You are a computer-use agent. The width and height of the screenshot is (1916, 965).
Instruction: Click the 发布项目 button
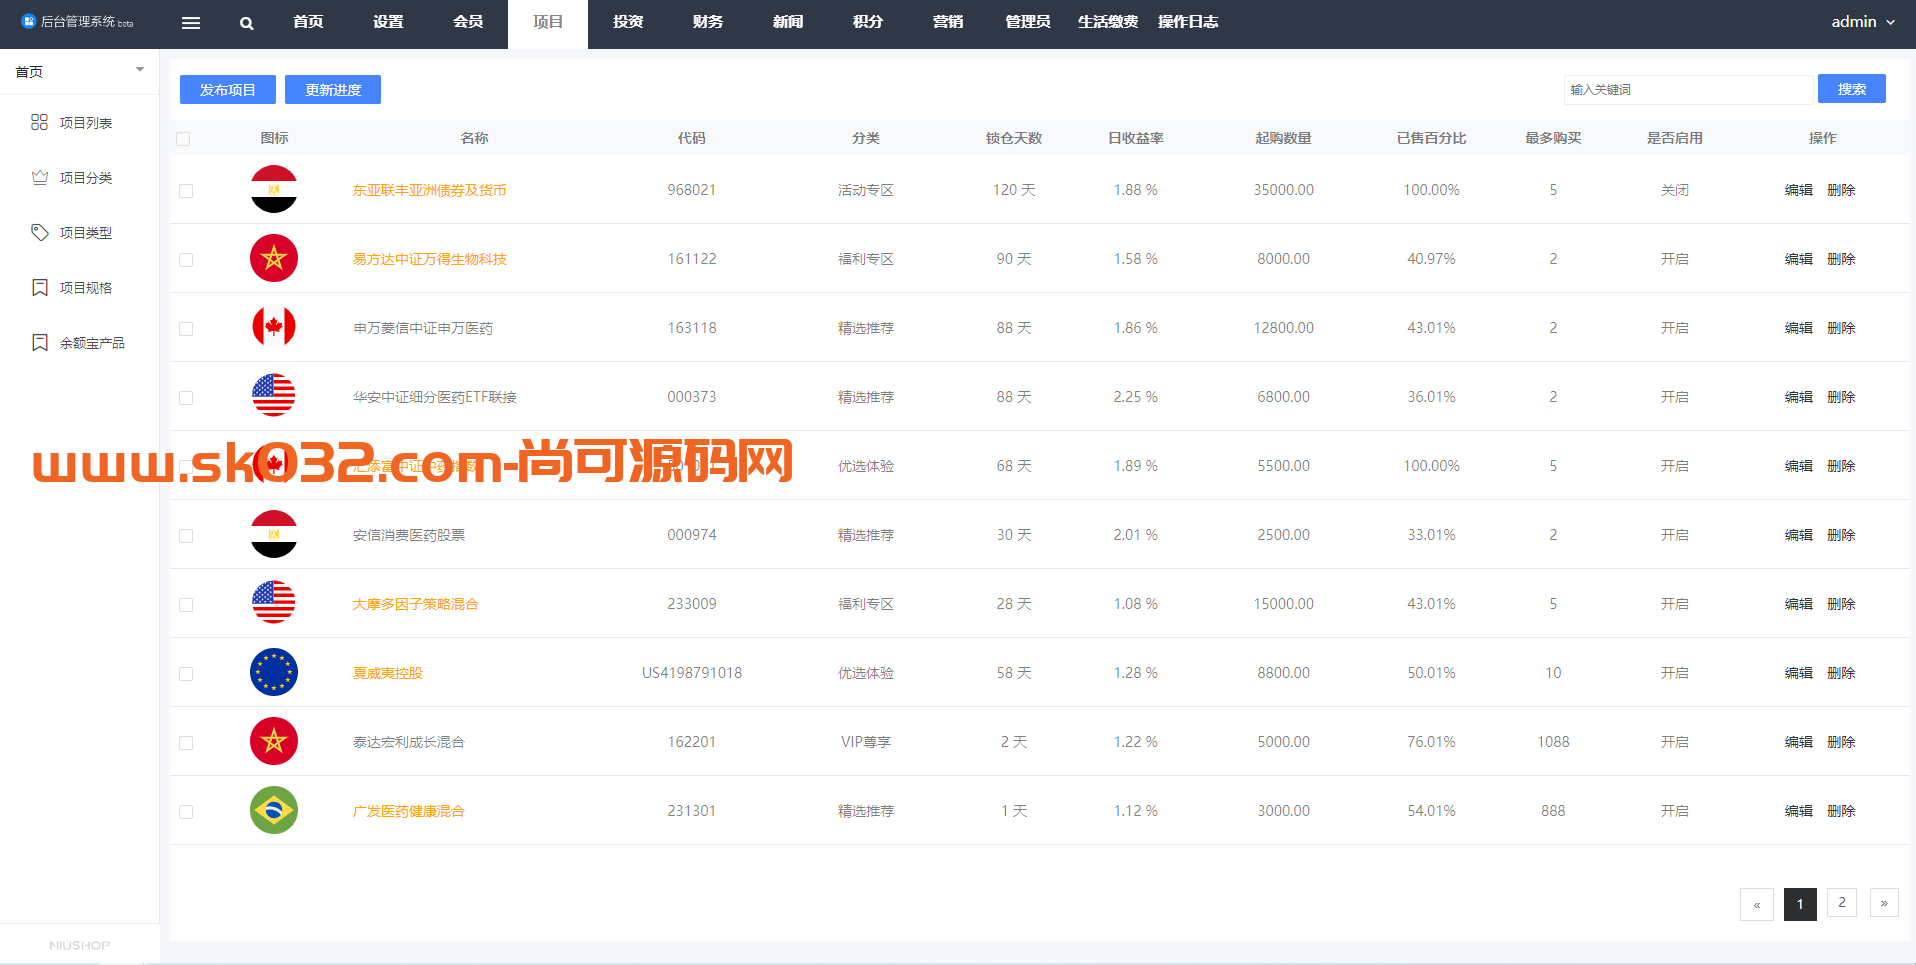click(228, 89)
